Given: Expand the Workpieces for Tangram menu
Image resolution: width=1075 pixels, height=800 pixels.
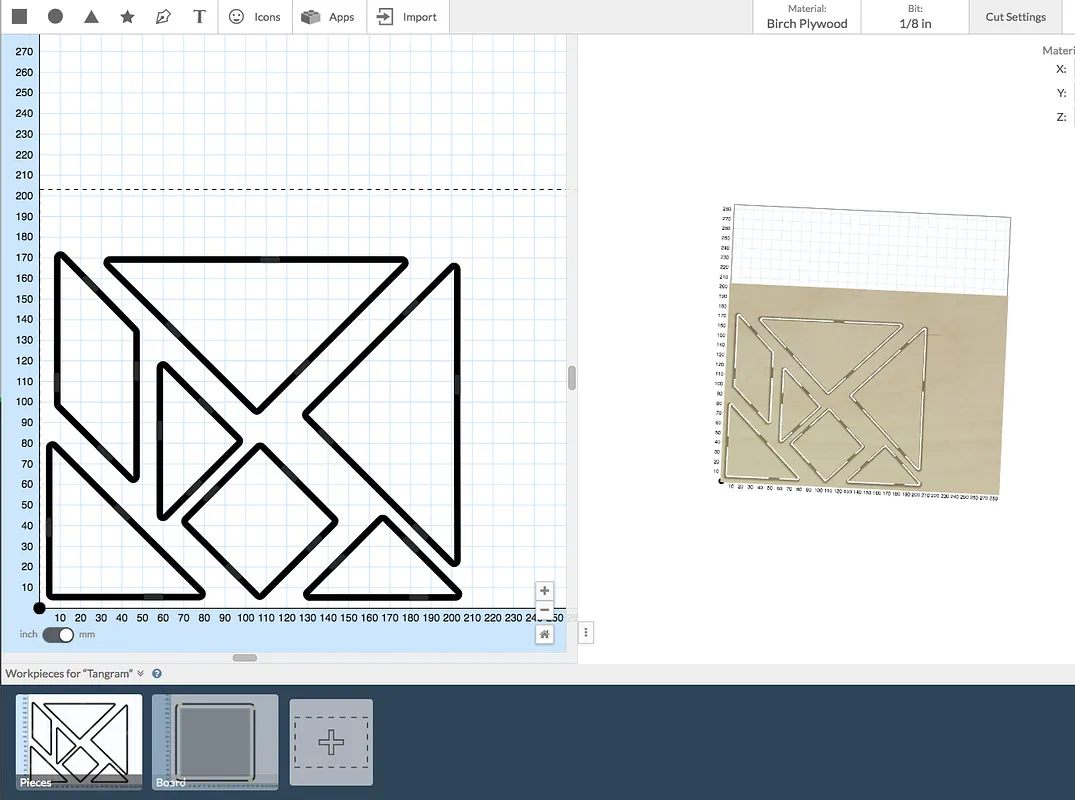Looking at the screenshot, I should tap(141, 674).
